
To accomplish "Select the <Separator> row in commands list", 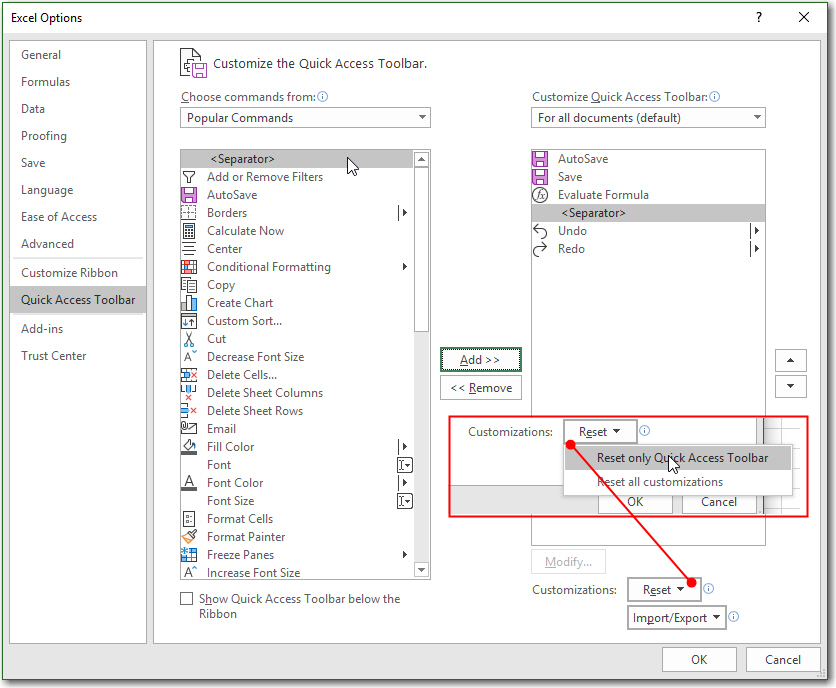I will [296, 159].
